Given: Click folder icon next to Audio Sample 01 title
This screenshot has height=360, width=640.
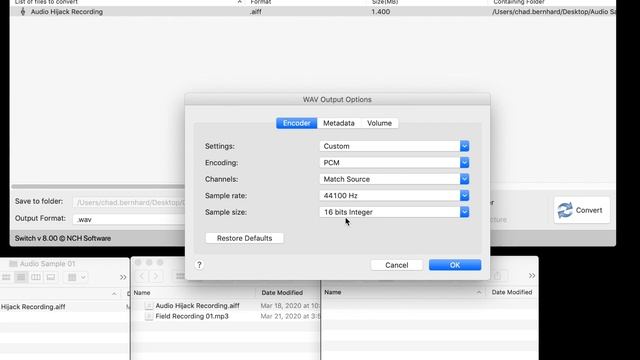Looking at the screenshot, I should coord(13,264).
